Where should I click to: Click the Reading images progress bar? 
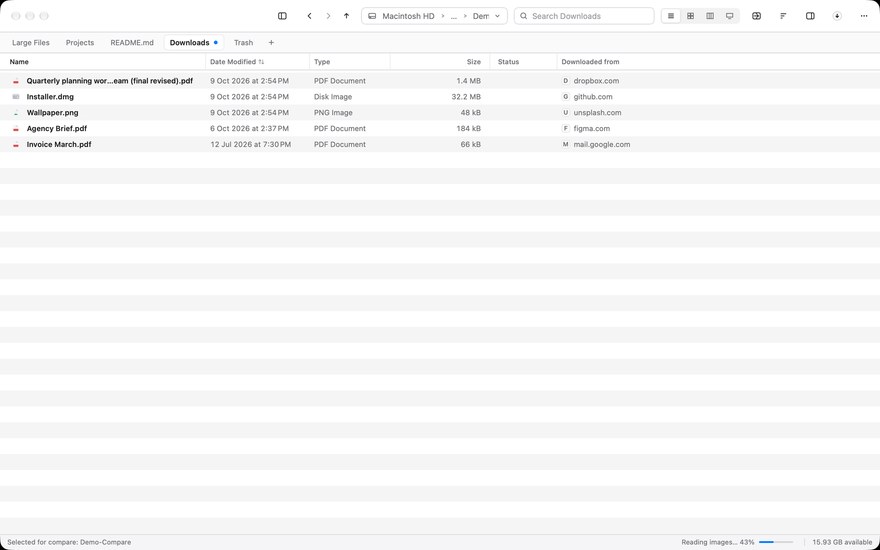click(x=776, y=542)
